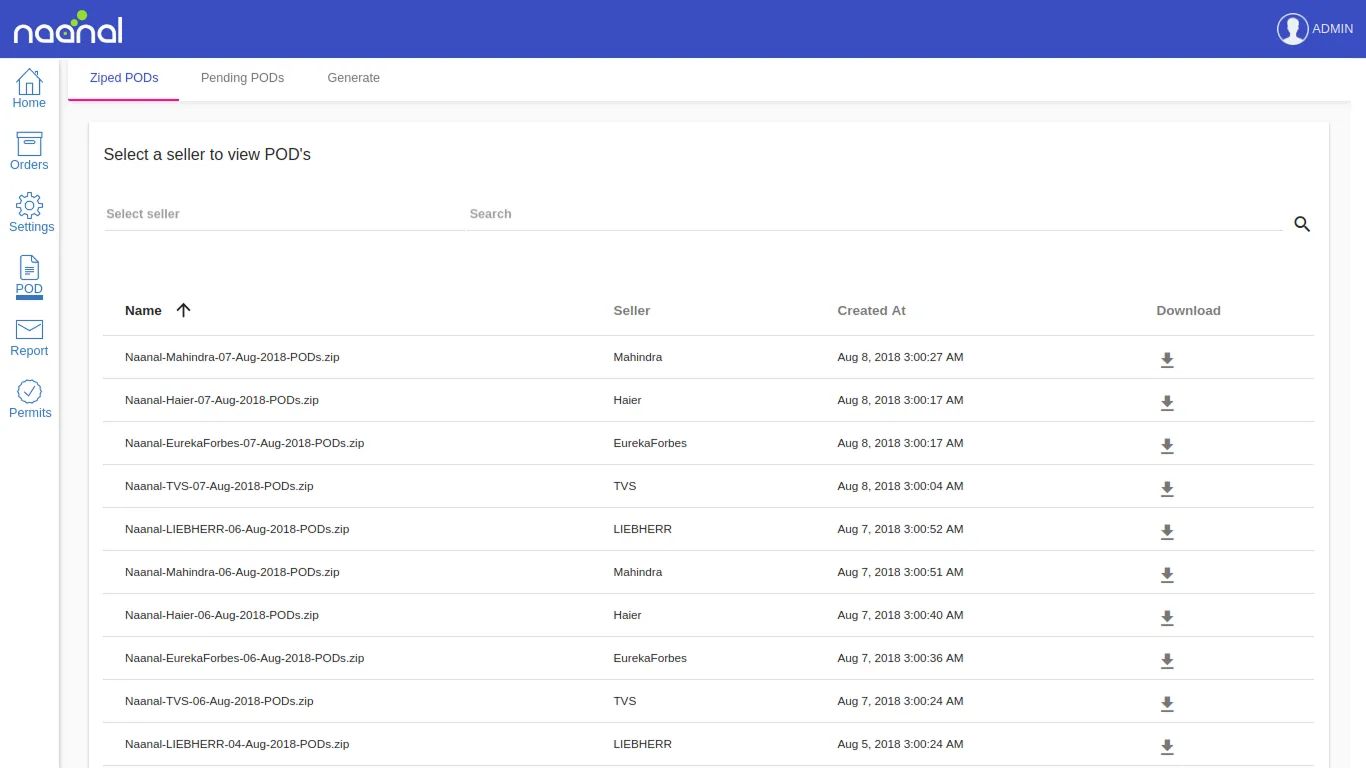
Task: Open the Orders section from the sidebar
Action: coord(29,150)
